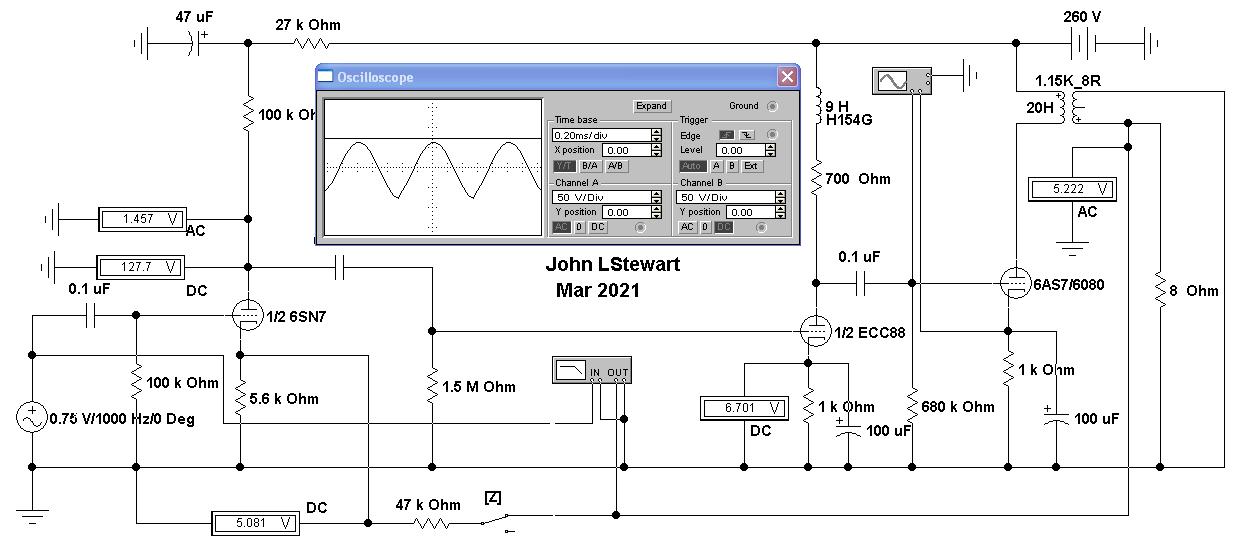Screen dimensions: 1240x544
Task: Select the Bode plotter IN OUT instrument
Action: (x=593, y=369)
